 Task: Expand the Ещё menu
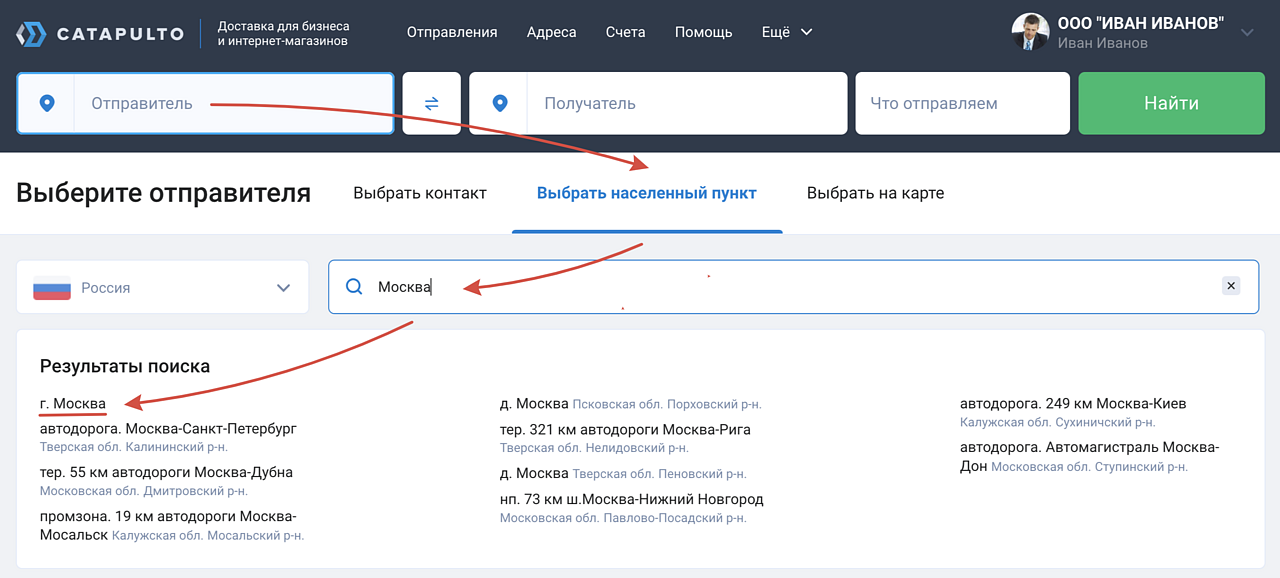786,32
